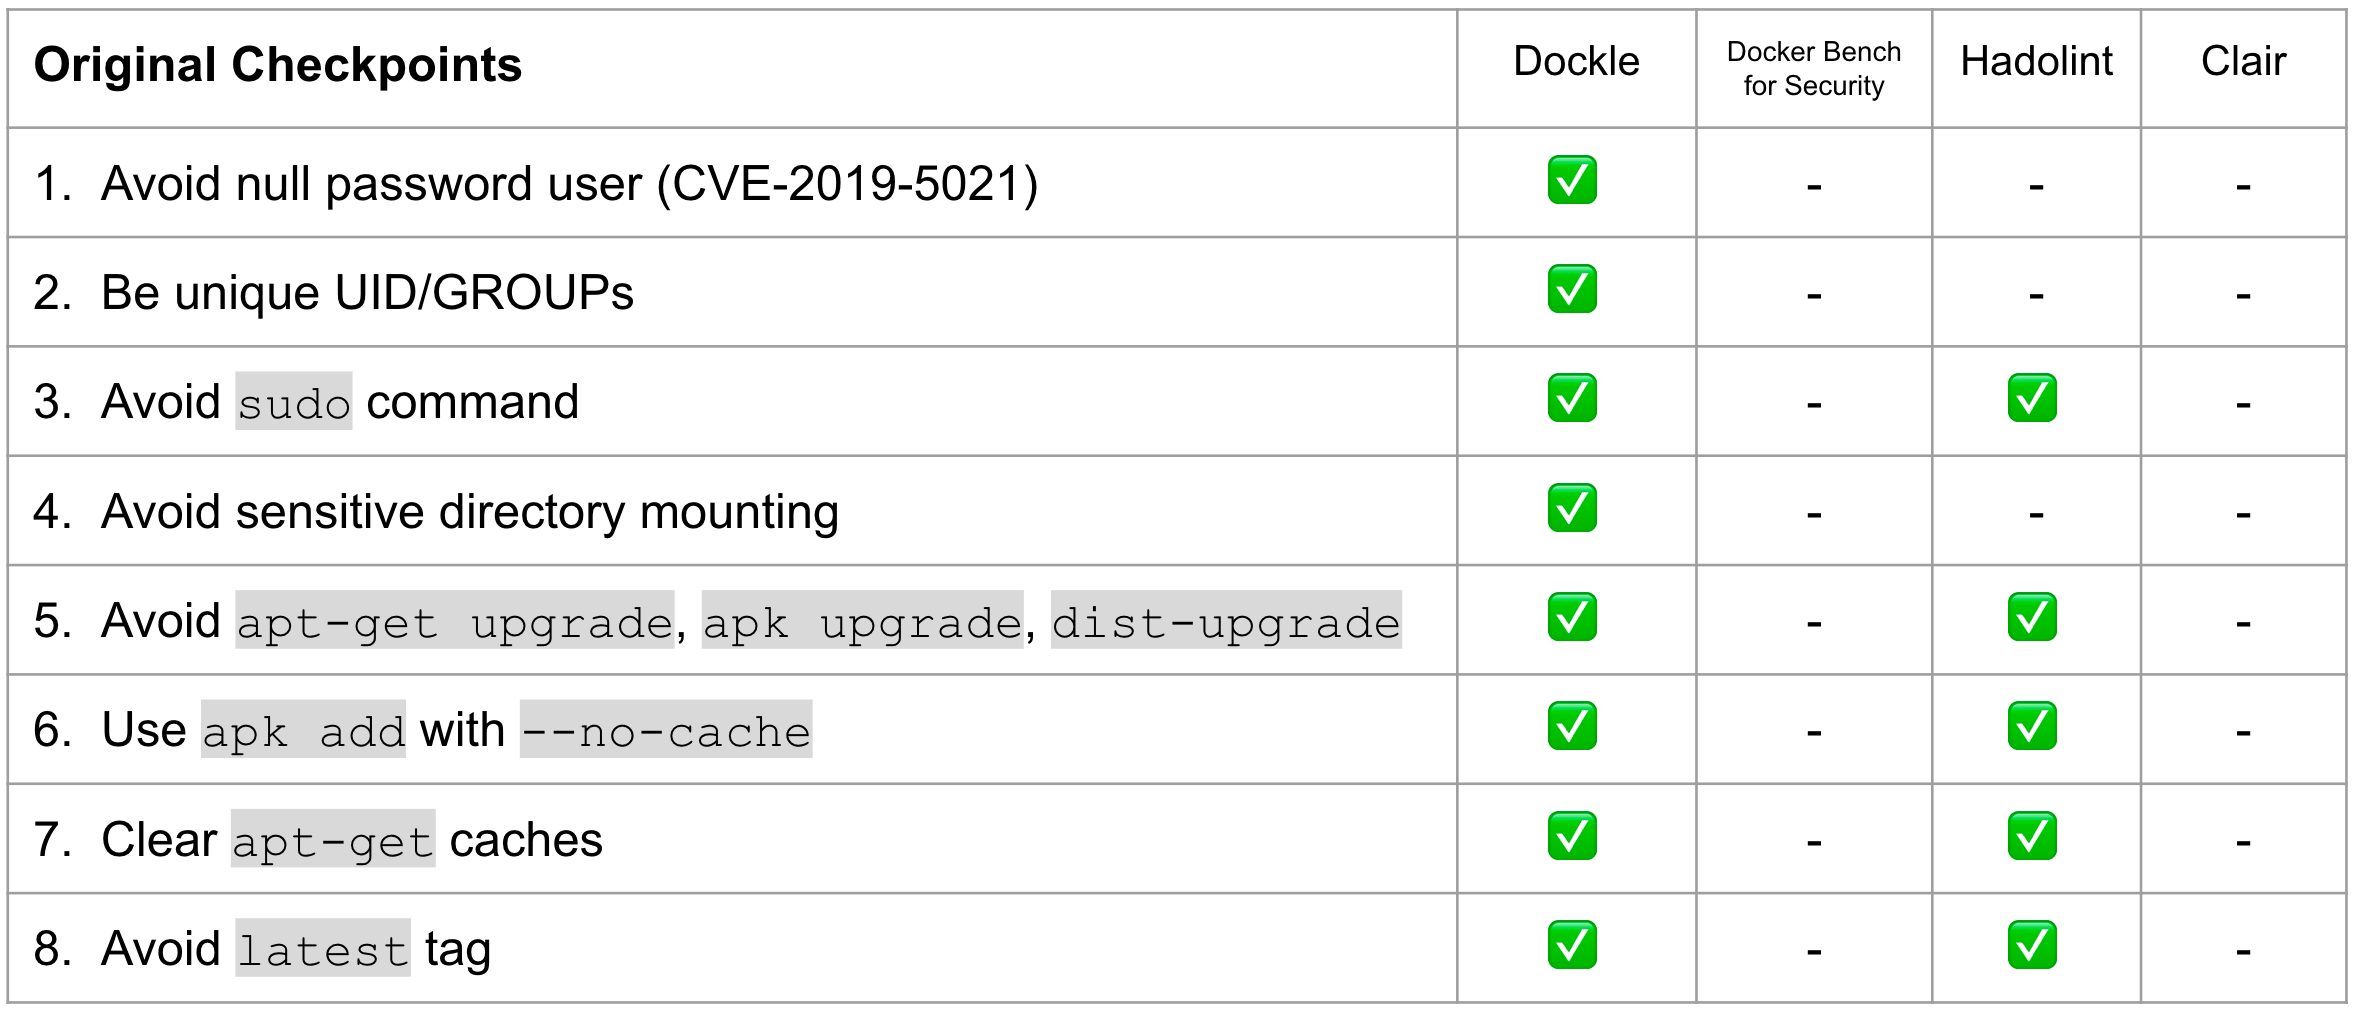
Task: Select the Clair column header
Action: [2243, 62]
